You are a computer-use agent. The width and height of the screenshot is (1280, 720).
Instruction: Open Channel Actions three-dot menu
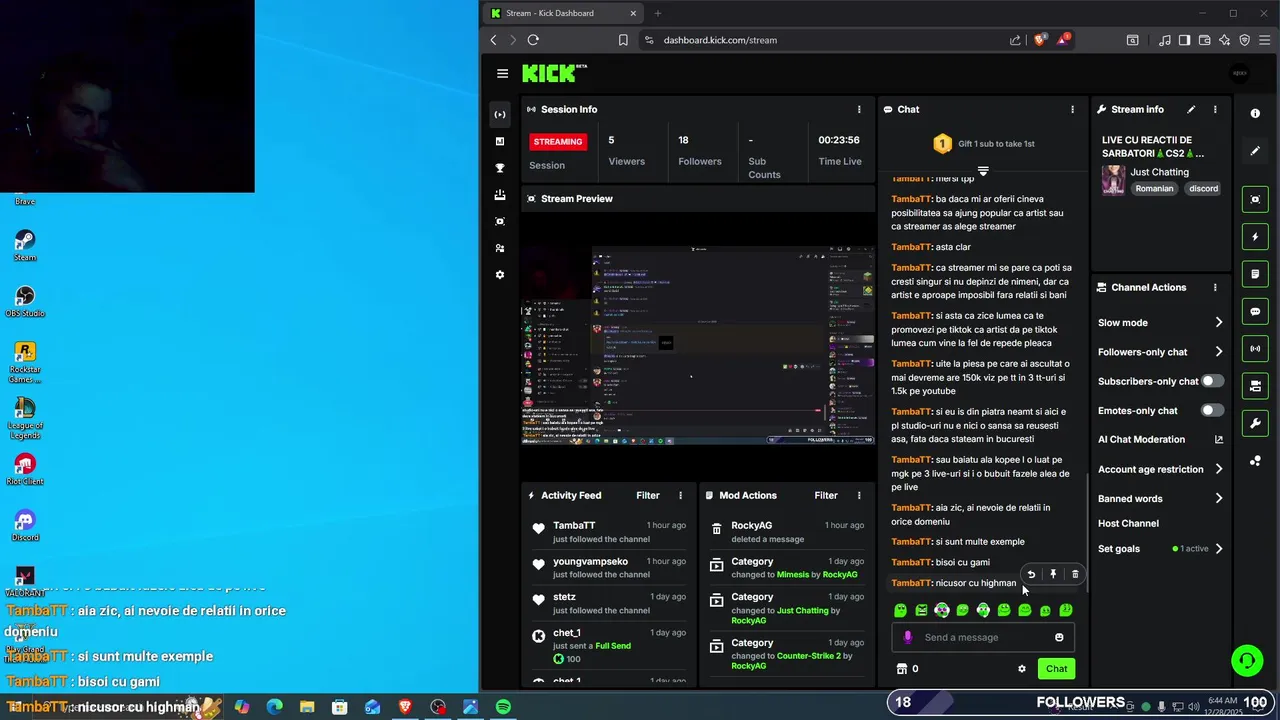[x=1215, y=287]
